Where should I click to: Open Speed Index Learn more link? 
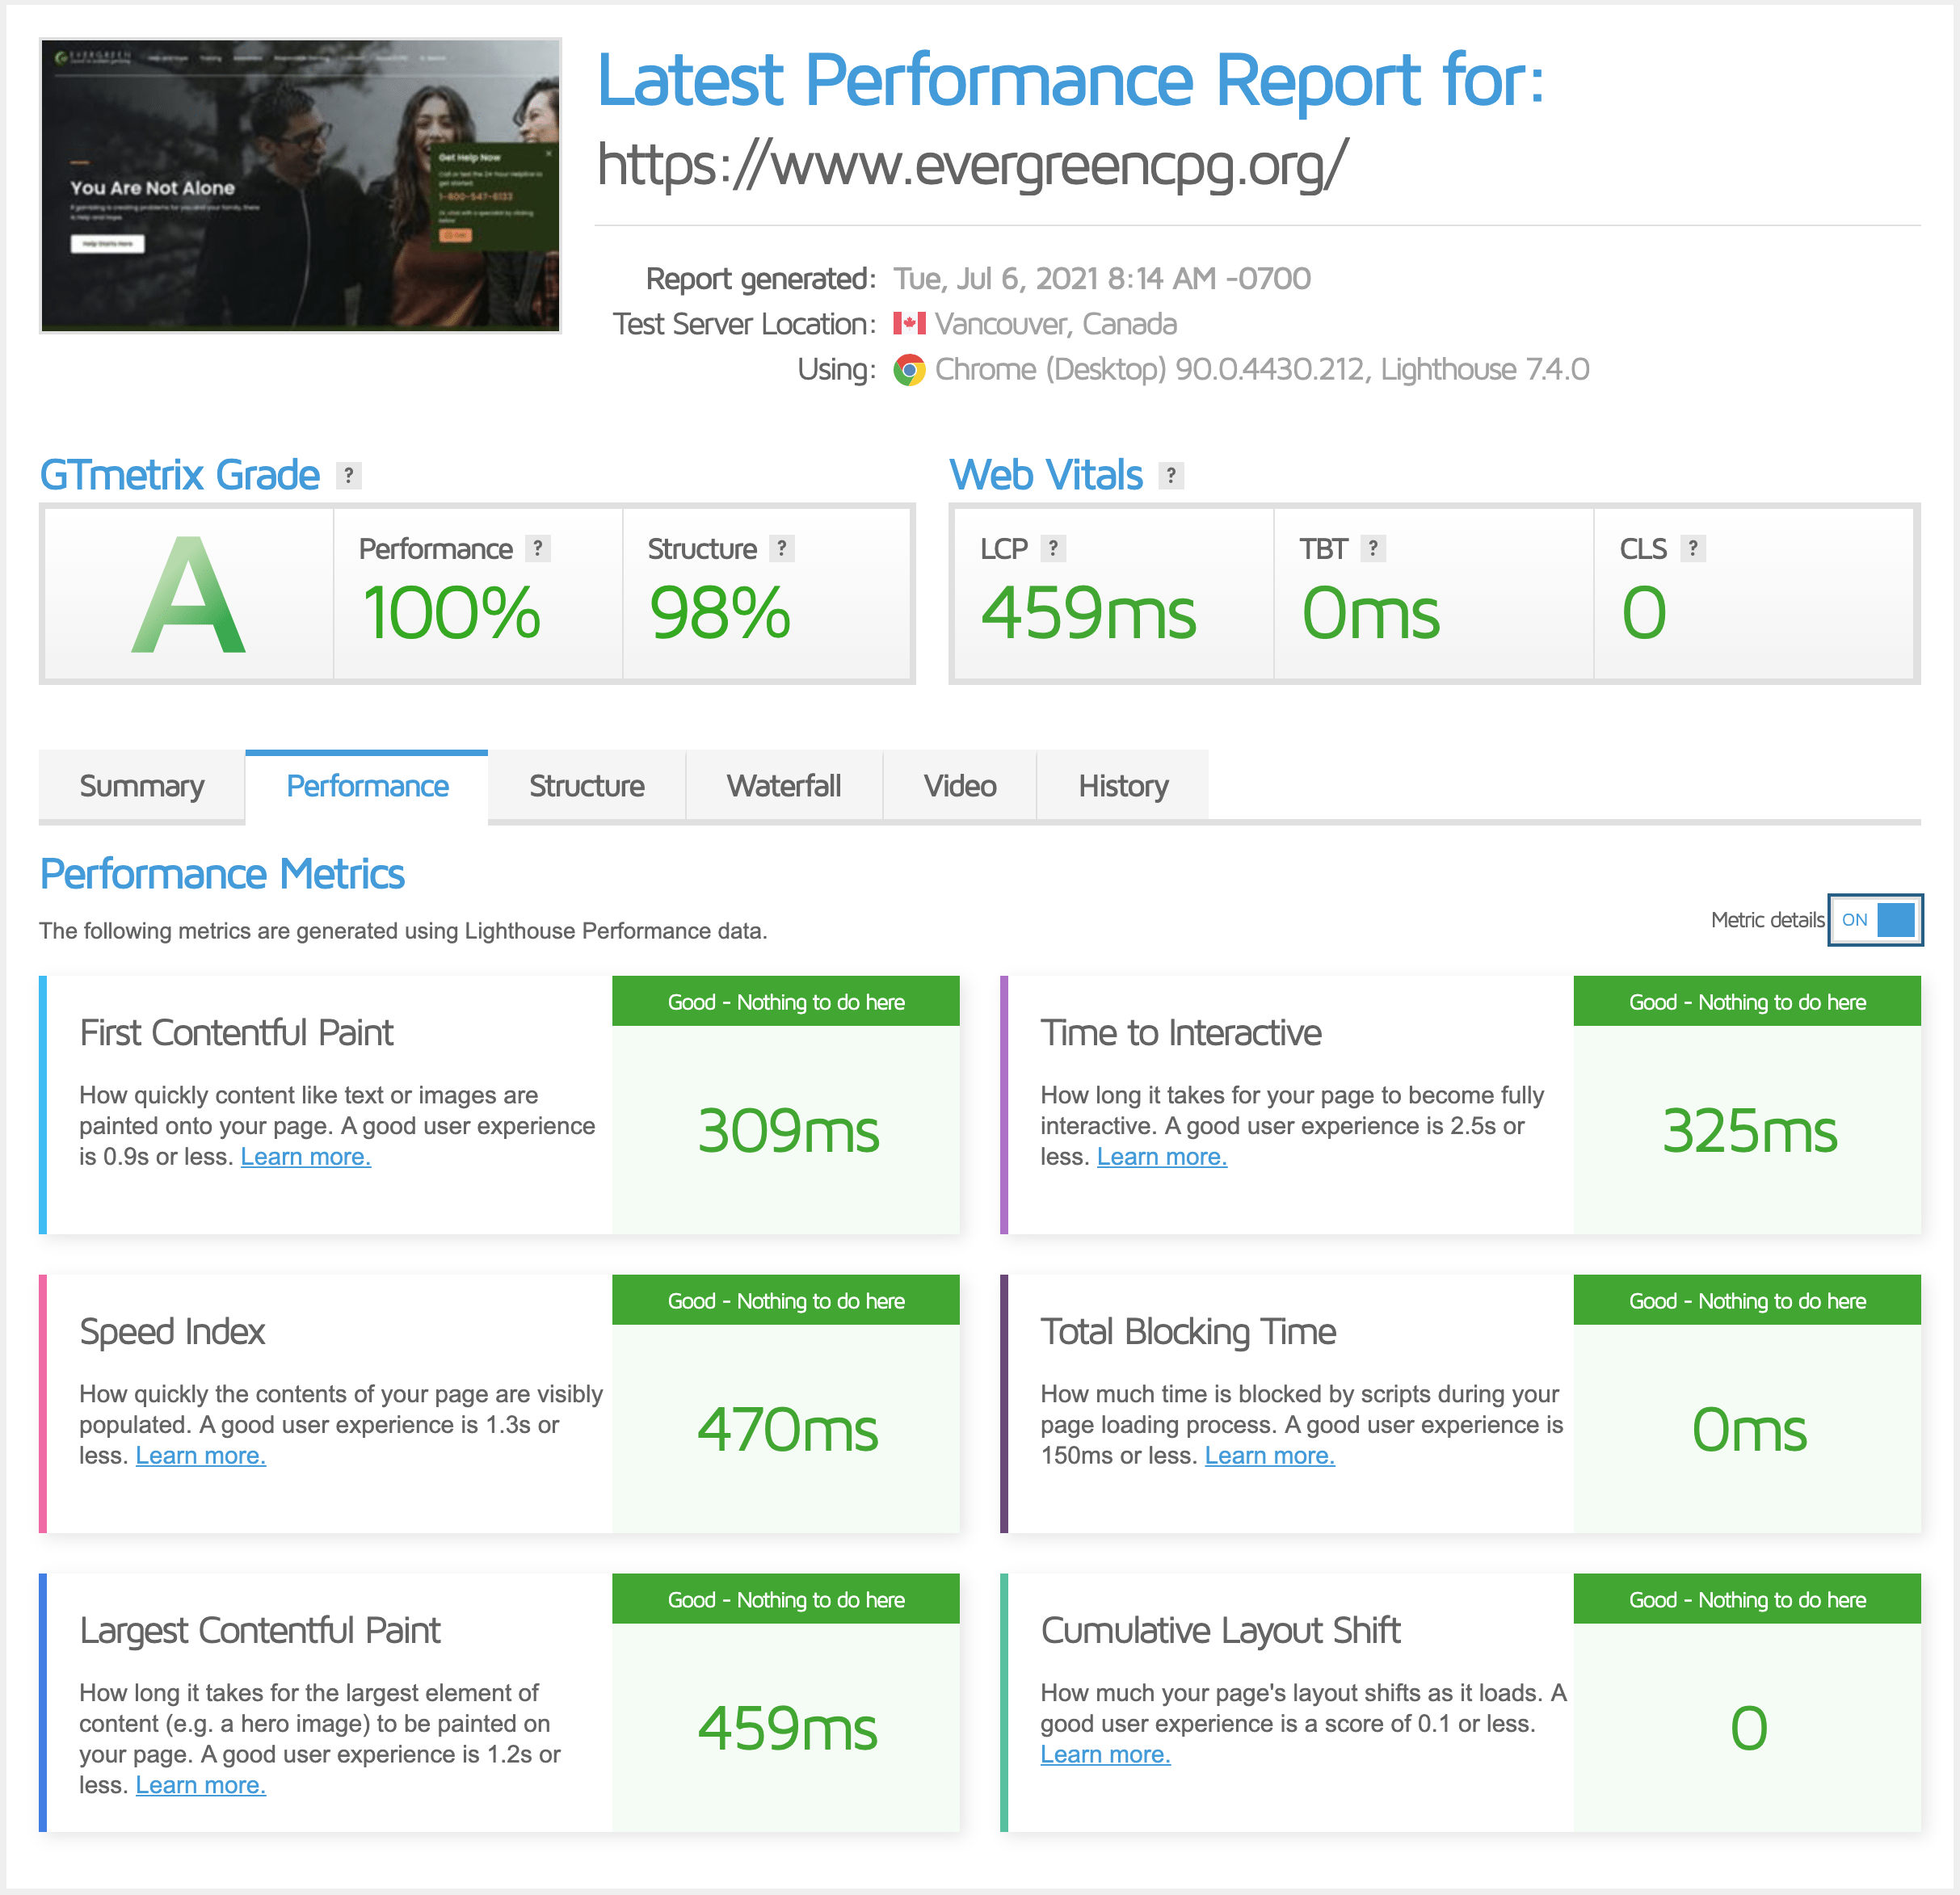(x=200, y=1456)
